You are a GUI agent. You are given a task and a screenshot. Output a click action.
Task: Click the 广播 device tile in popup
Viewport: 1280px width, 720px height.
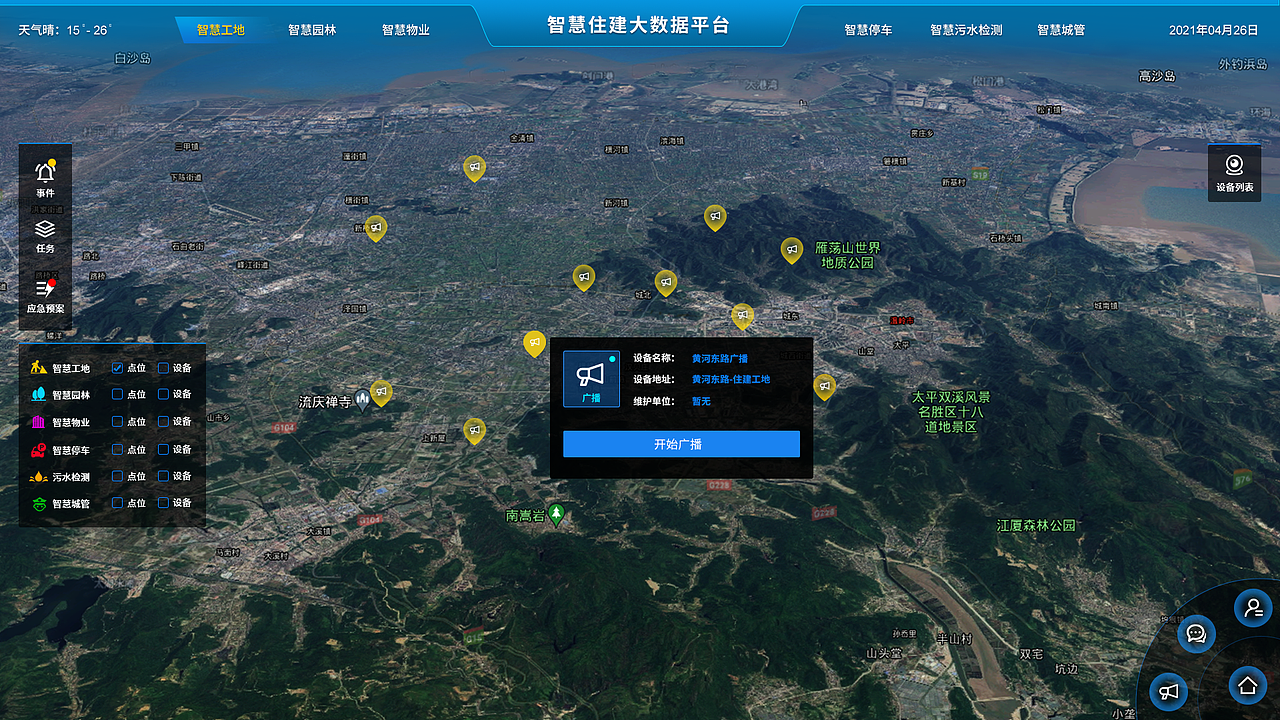click(x=591, y=378)
